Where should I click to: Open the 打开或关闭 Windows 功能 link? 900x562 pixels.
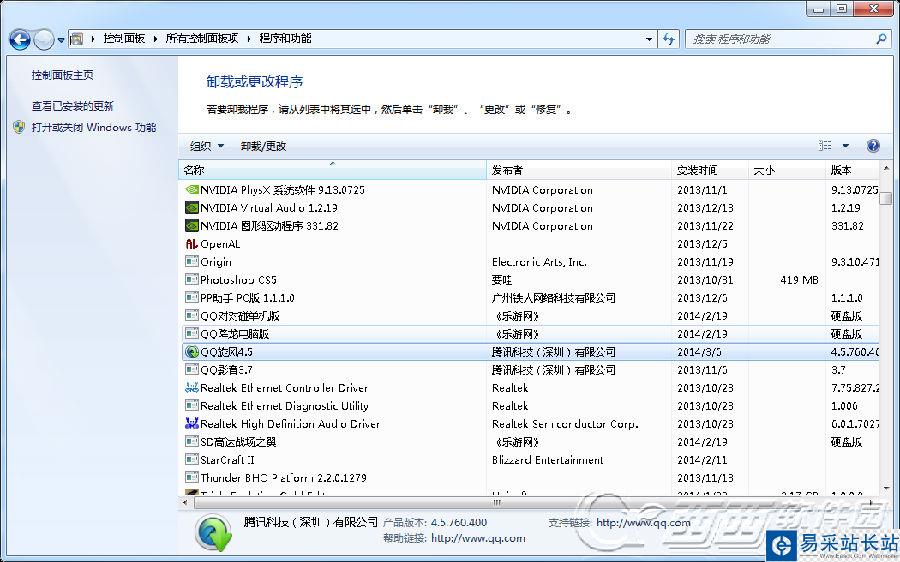coord(94,127)
